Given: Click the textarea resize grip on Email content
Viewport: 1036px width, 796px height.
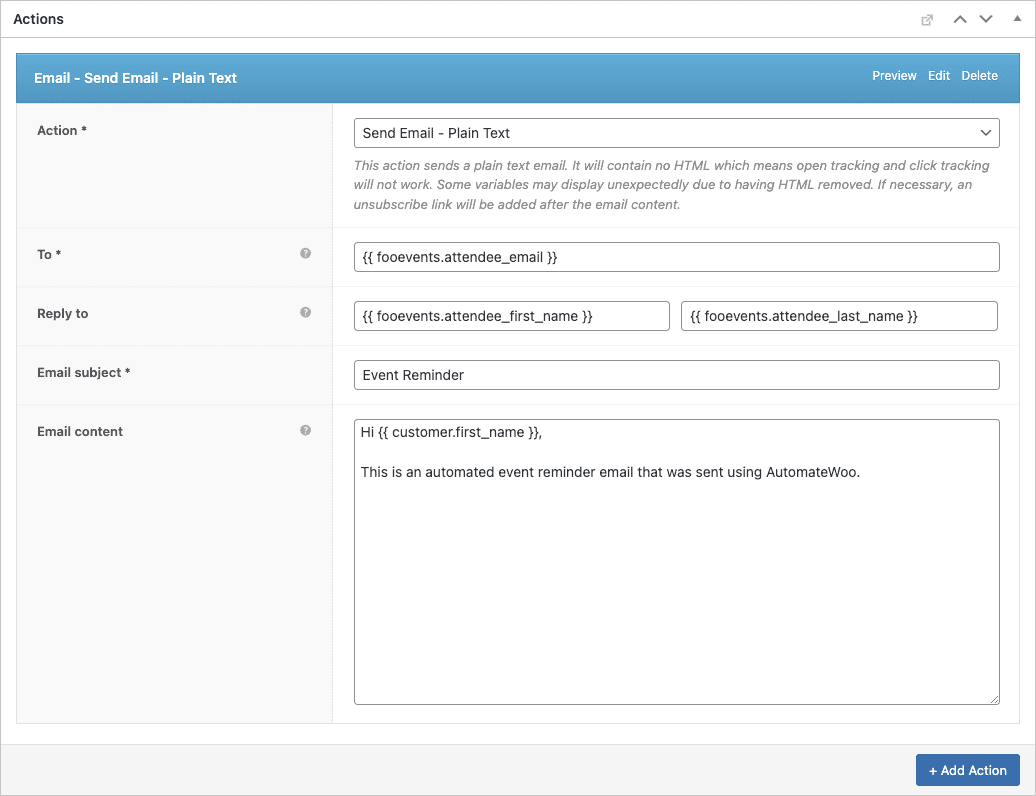Looking at the screenshot, I should click(996, 697).
